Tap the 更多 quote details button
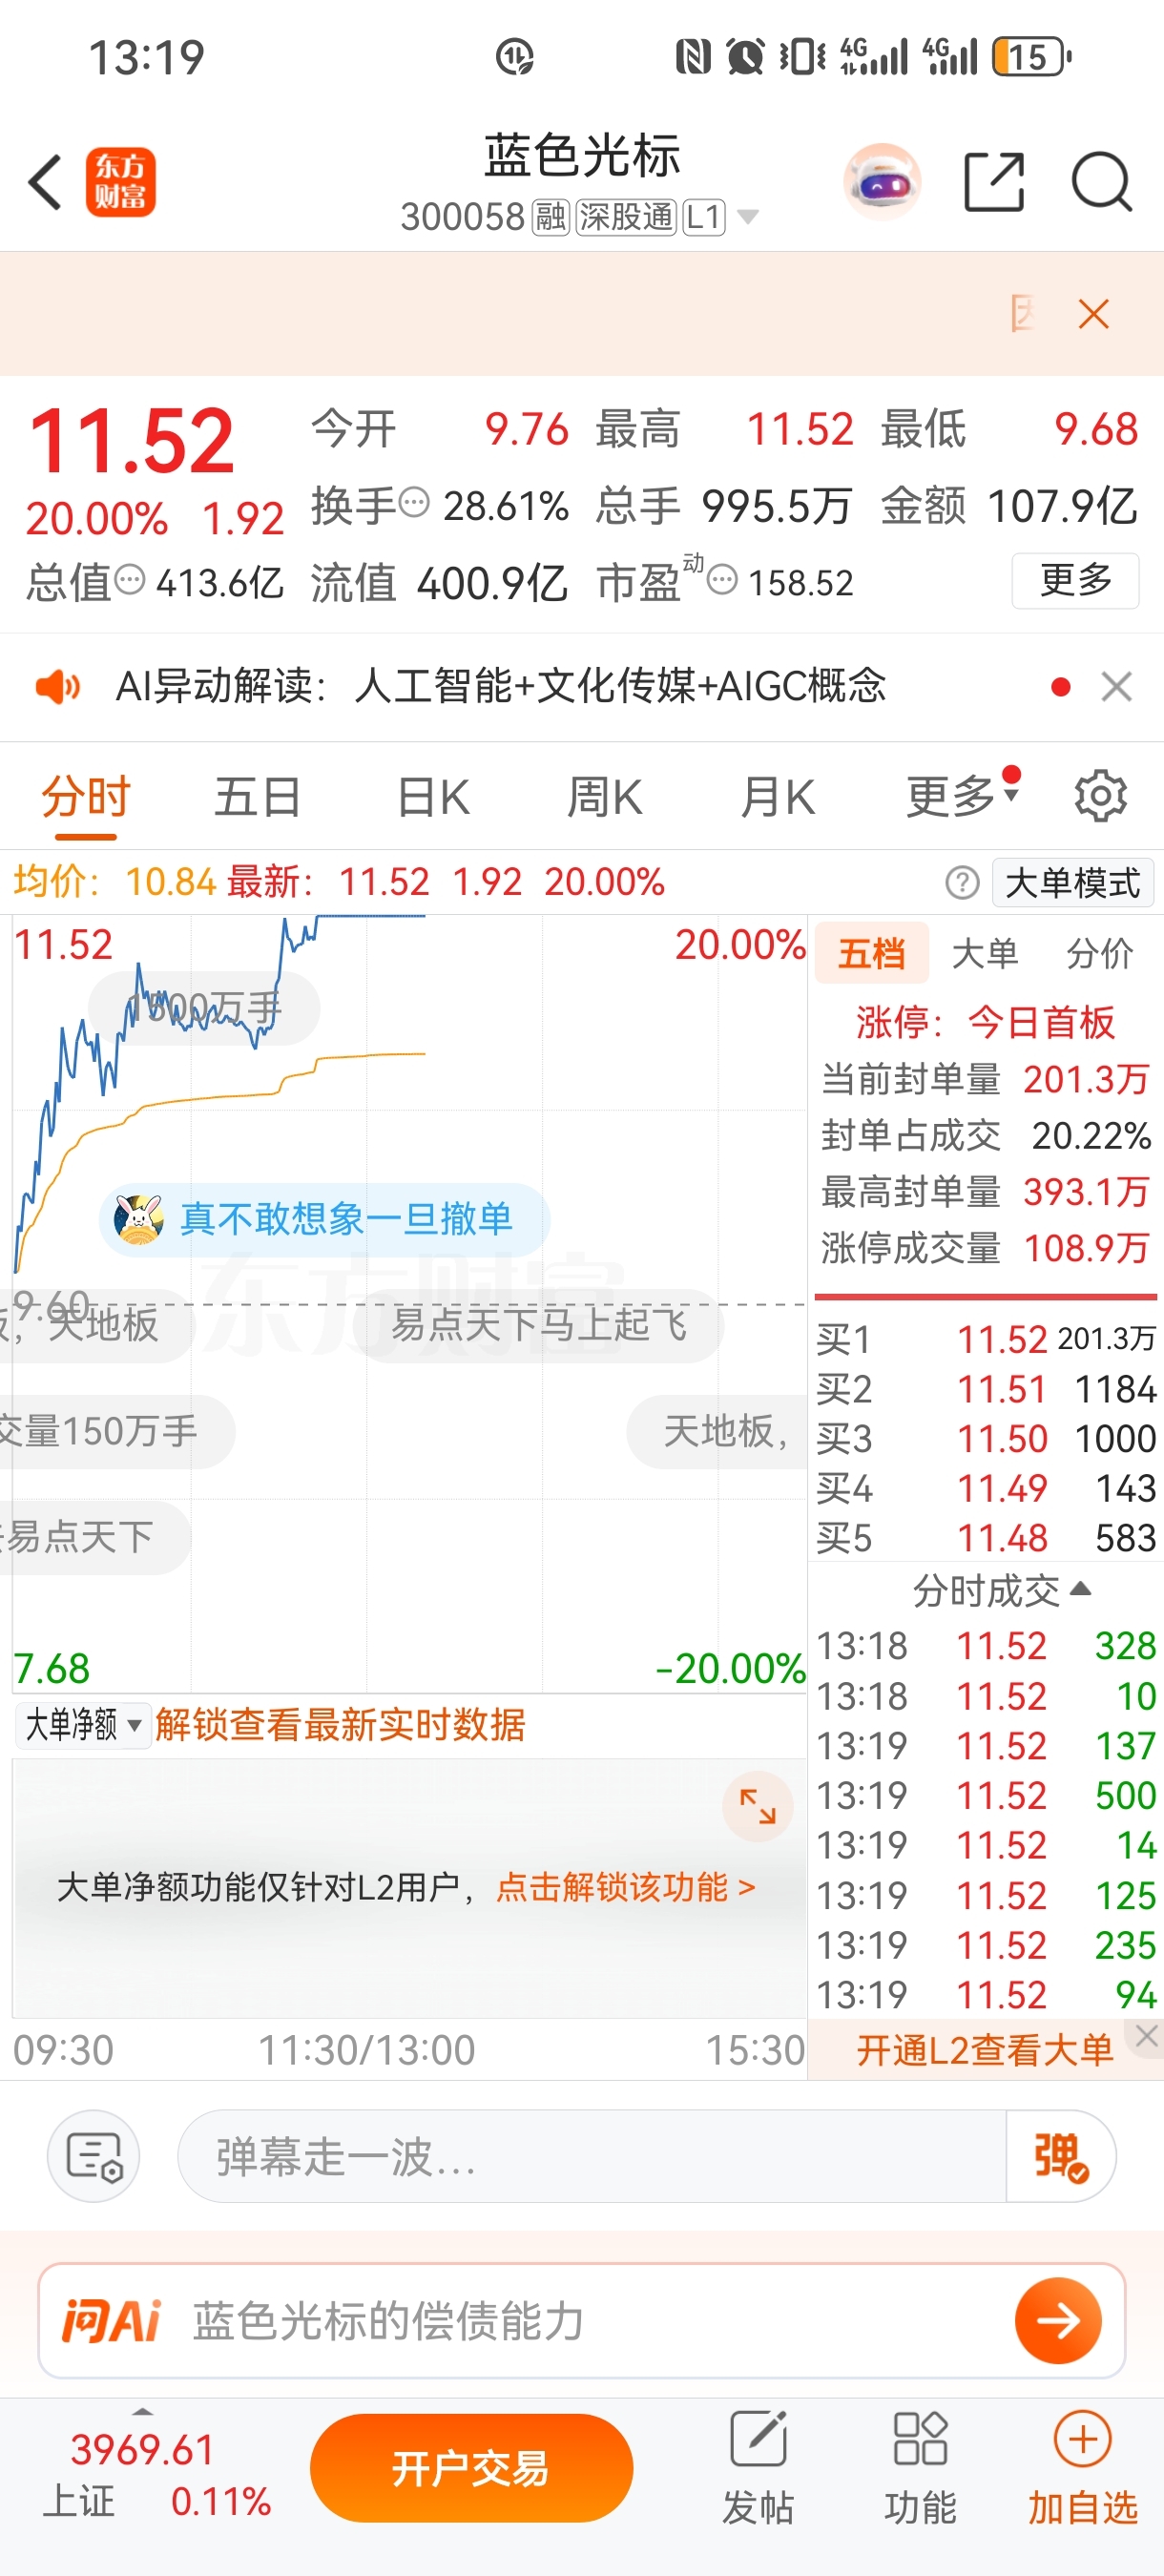Screen dimensions: 1164x2576 tap(1075, 580)
